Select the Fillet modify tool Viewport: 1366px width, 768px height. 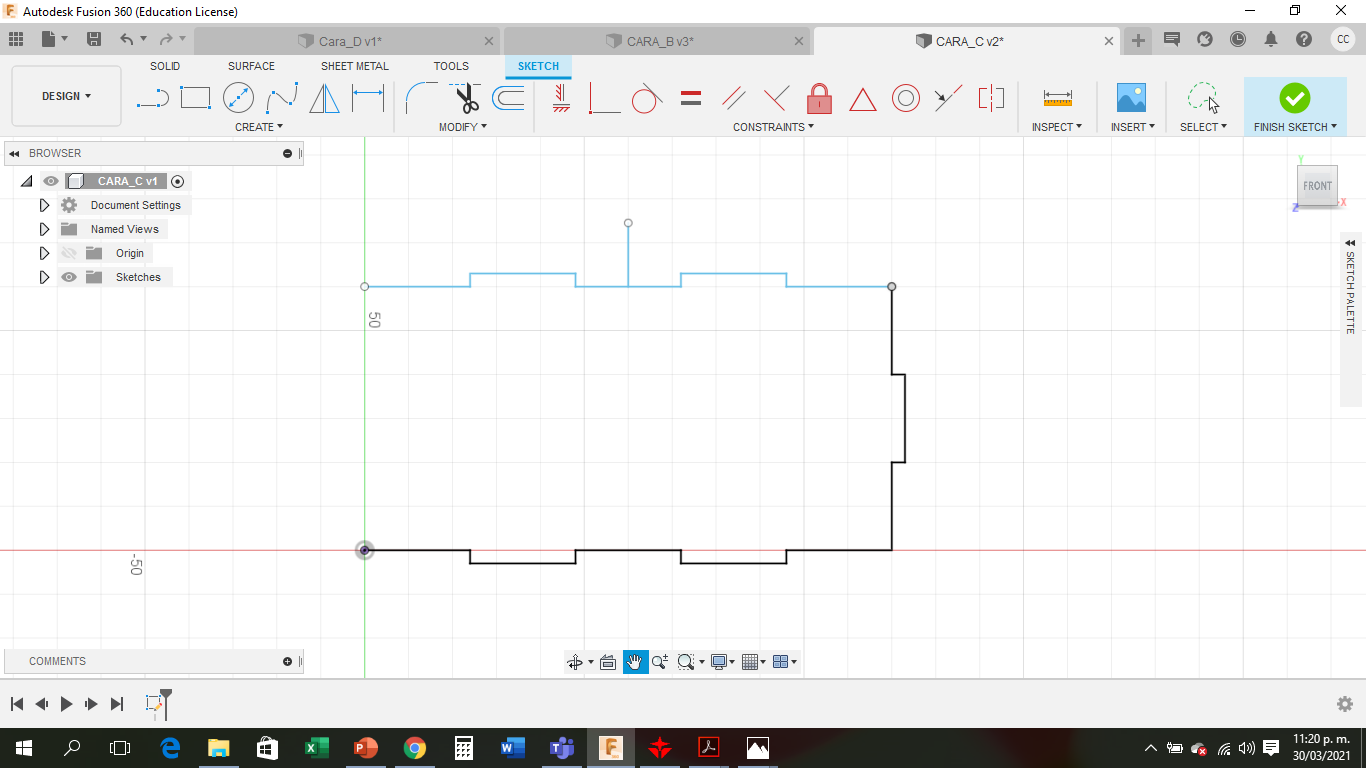coord(421,98)
